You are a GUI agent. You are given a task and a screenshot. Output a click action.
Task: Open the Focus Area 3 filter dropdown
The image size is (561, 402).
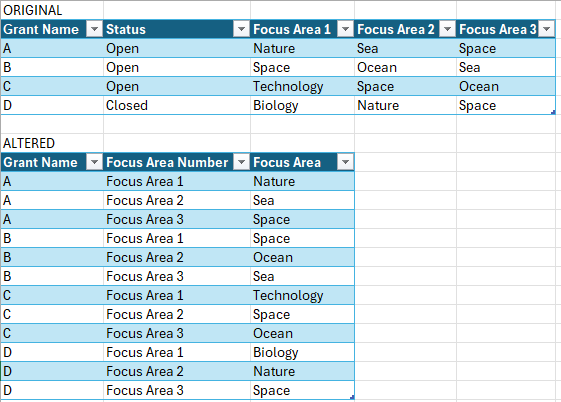tap(547, 29)
